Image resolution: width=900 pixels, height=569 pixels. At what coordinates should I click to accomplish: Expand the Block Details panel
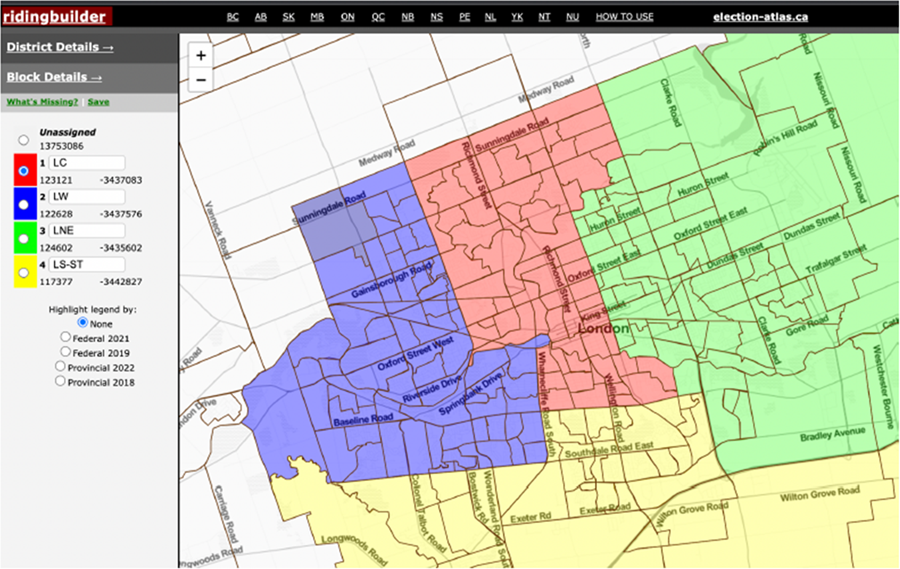[55, 77]
